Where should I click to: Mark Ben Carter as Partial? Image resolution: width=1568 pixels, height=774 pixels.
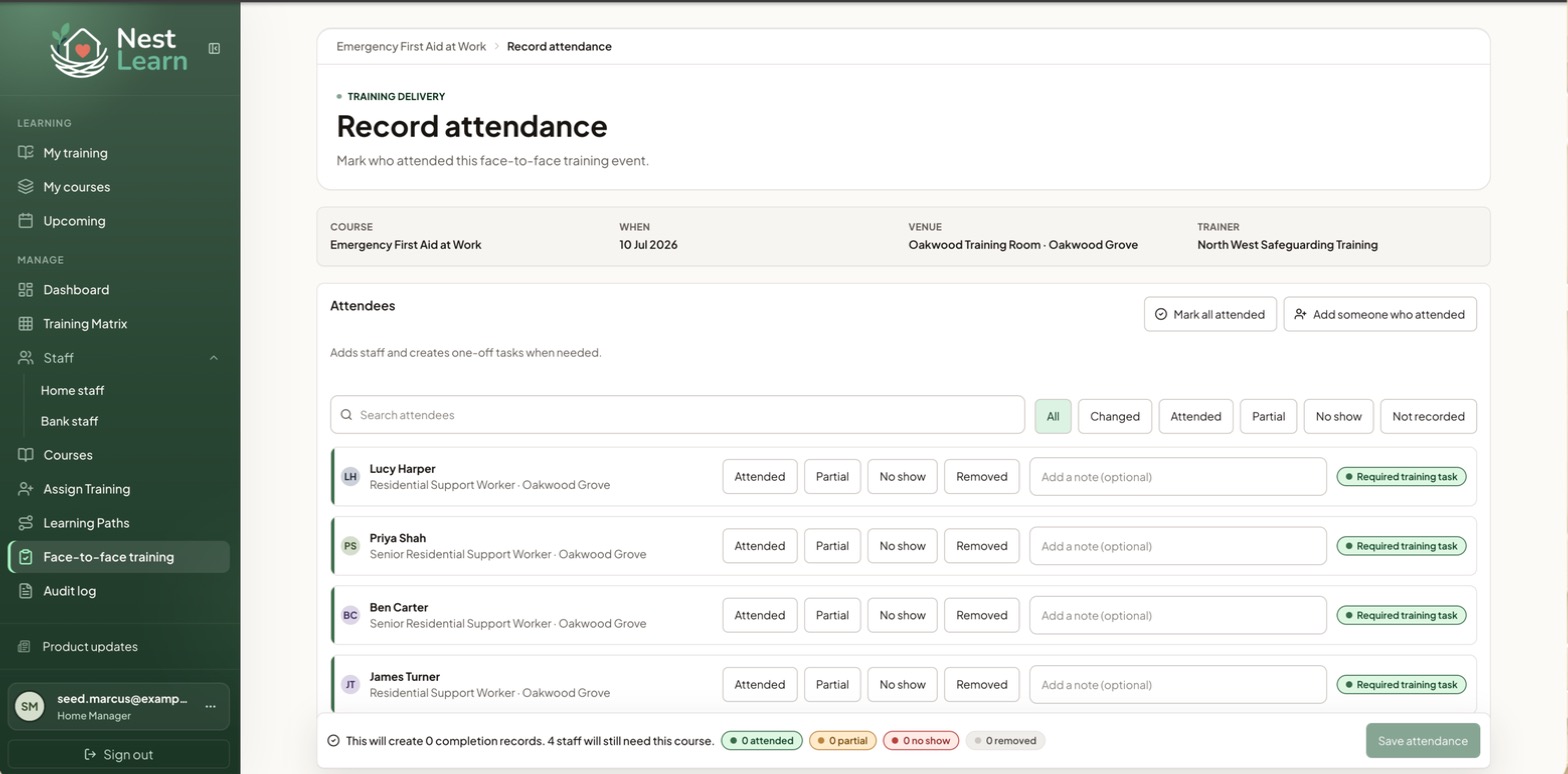tap(832, 615)
